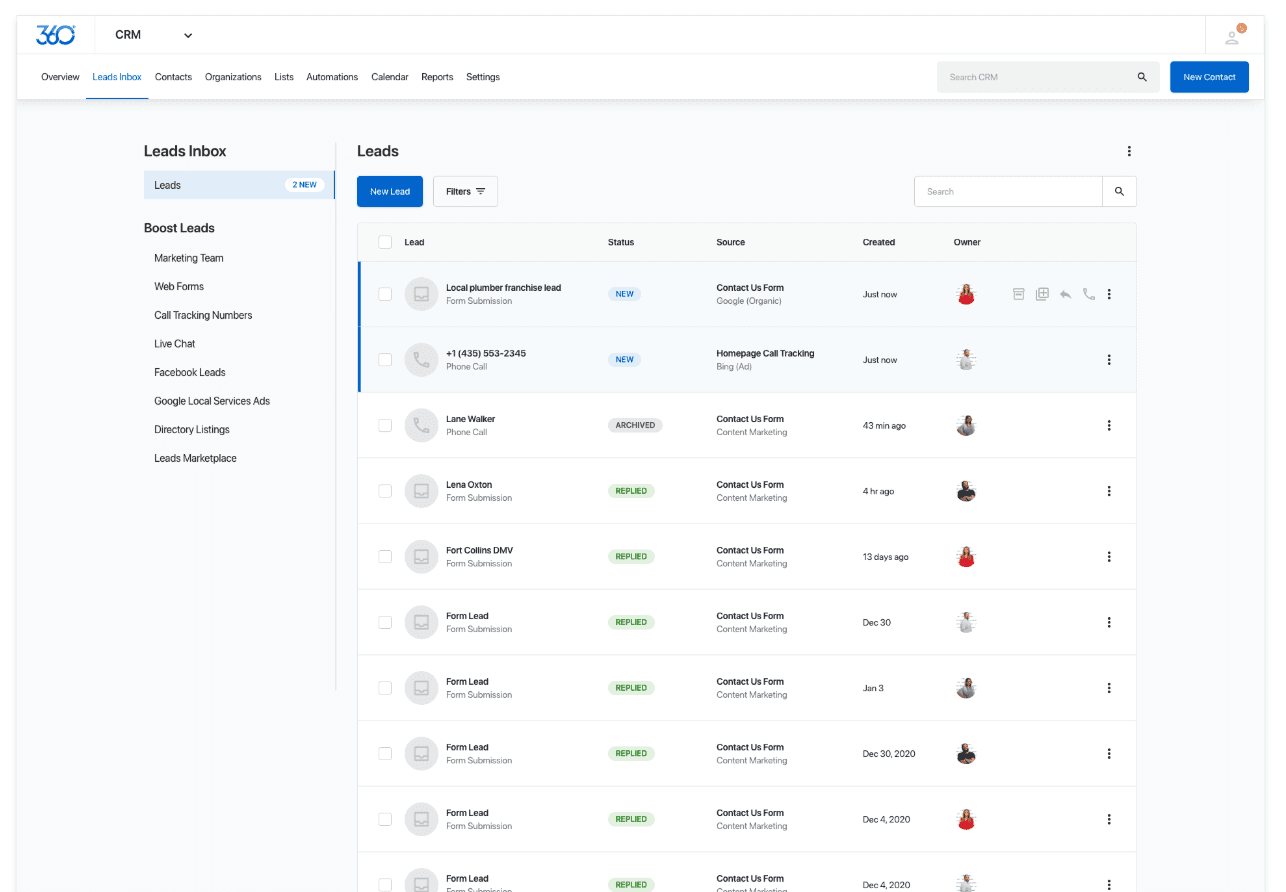This screenshot has height=892, width=1286.
Task: Open the user profile icon
Action: pyautogui.click(x=1233, y=36)
